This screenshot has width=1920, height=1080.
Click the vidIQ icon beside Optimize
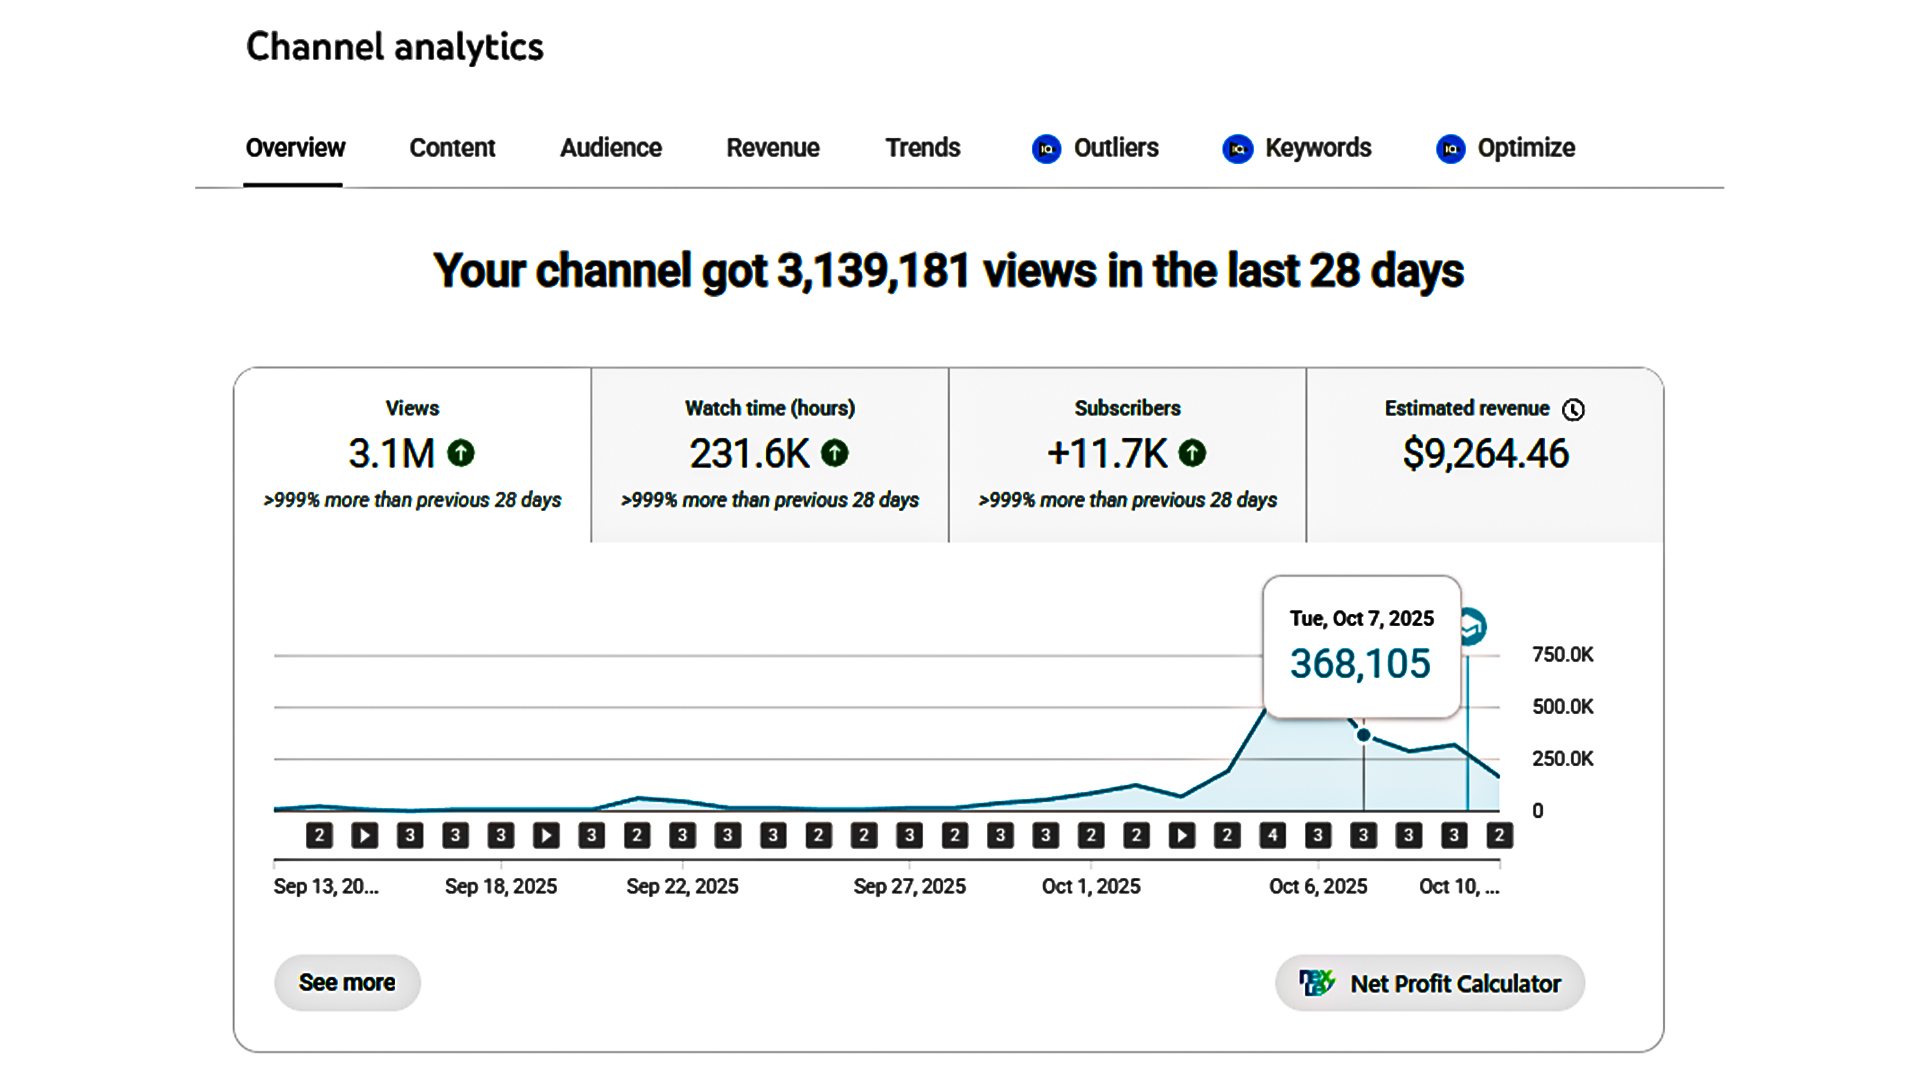point(1450,149)
